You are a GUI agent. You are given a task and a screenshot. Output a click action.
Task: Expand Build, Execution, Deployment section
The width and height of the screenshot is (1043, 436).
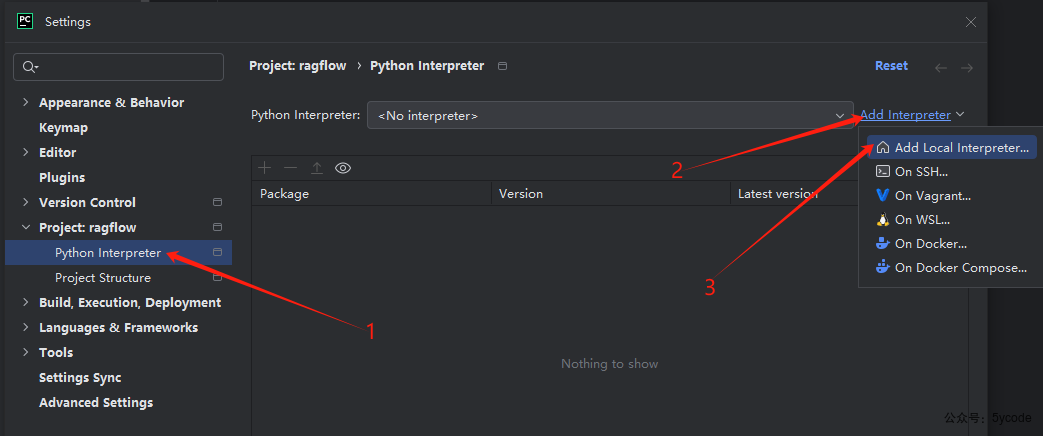click(x=25, y=302)
